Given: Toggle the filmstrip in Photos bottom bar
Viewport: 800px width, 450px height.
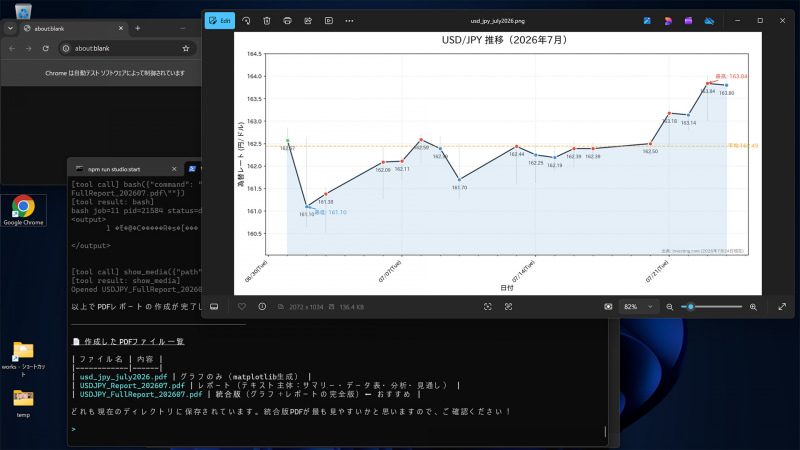Looking at the screenshot, I should point(214,307).
